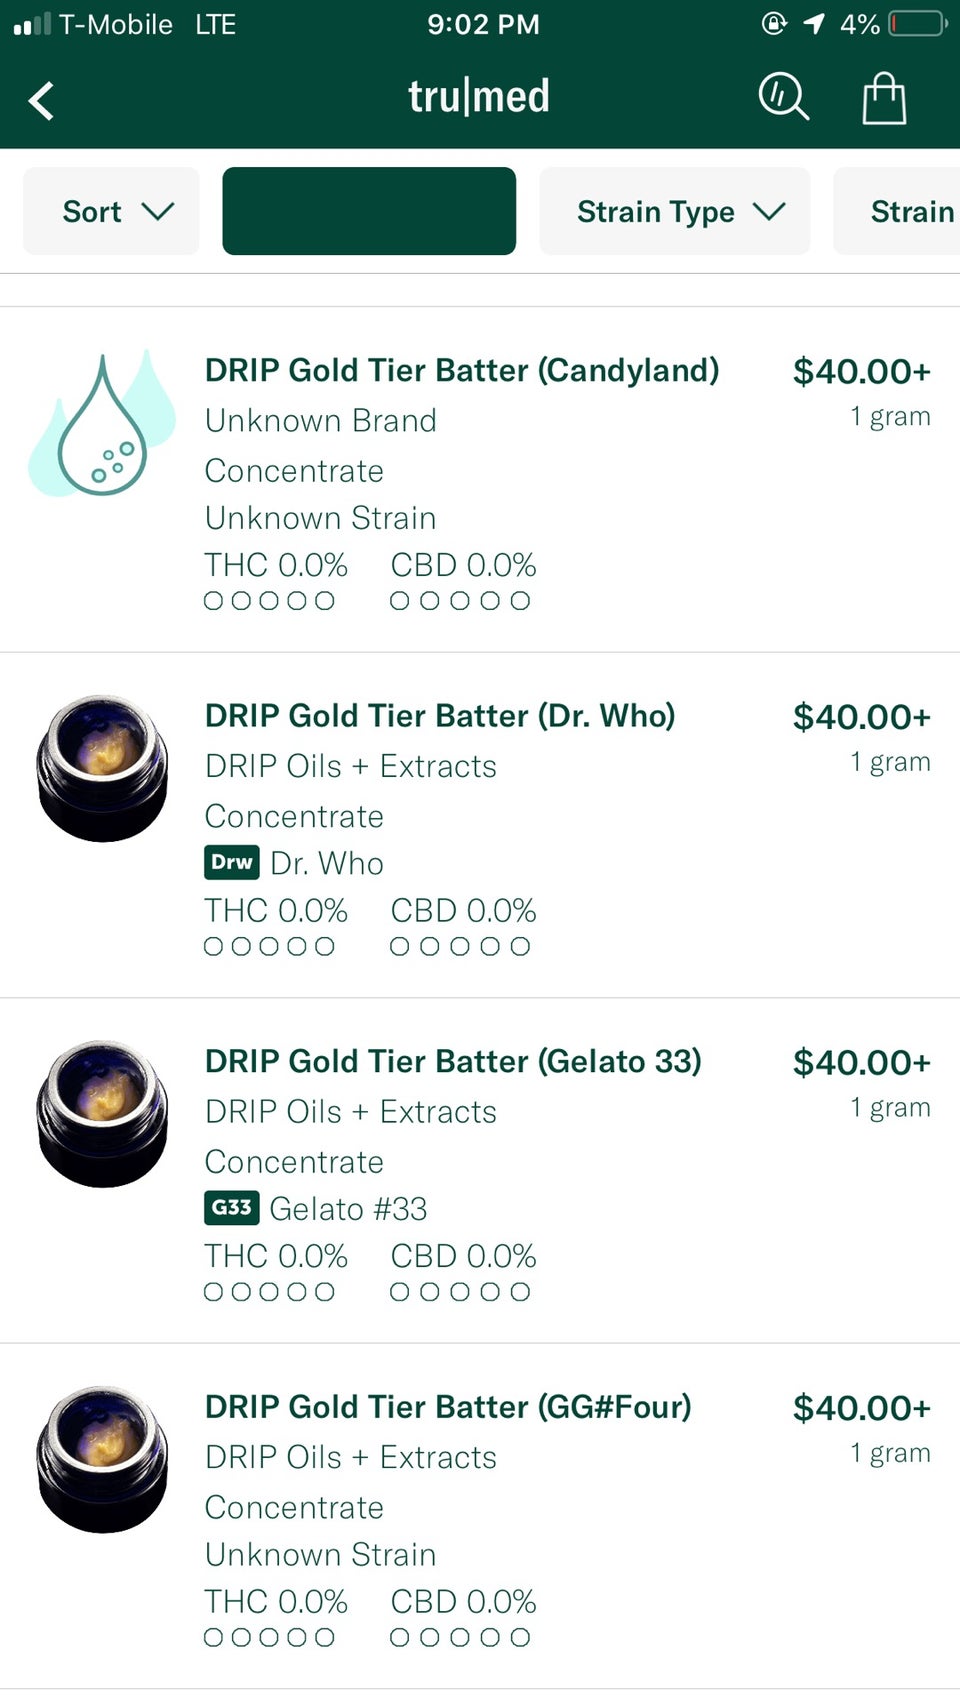Open the partially visible Strain filter
960x1707 pixels.
coord(903,211)
